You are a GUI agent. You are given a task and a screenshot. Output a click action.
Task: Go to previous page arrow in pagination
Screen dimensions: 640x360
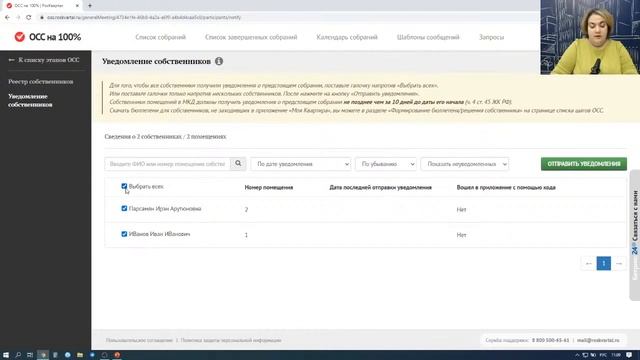tap(588, 263)
